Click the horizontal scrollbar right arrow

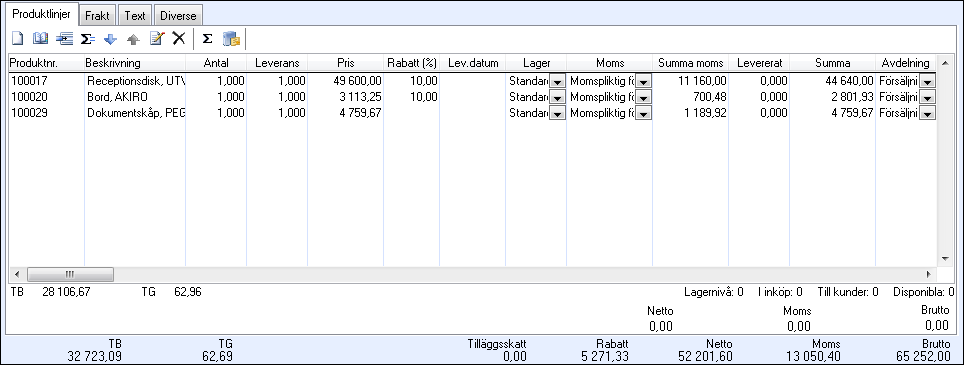[x=928, y=274]
